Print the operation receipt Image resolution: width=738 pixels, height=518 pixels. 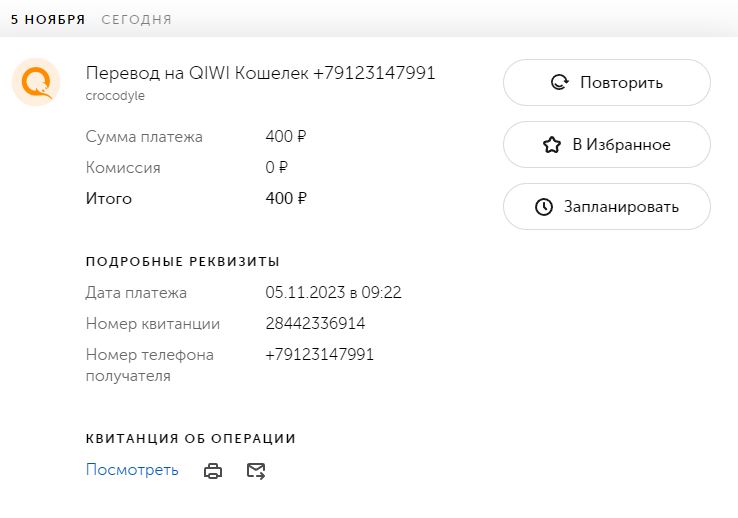click(213, 470)
